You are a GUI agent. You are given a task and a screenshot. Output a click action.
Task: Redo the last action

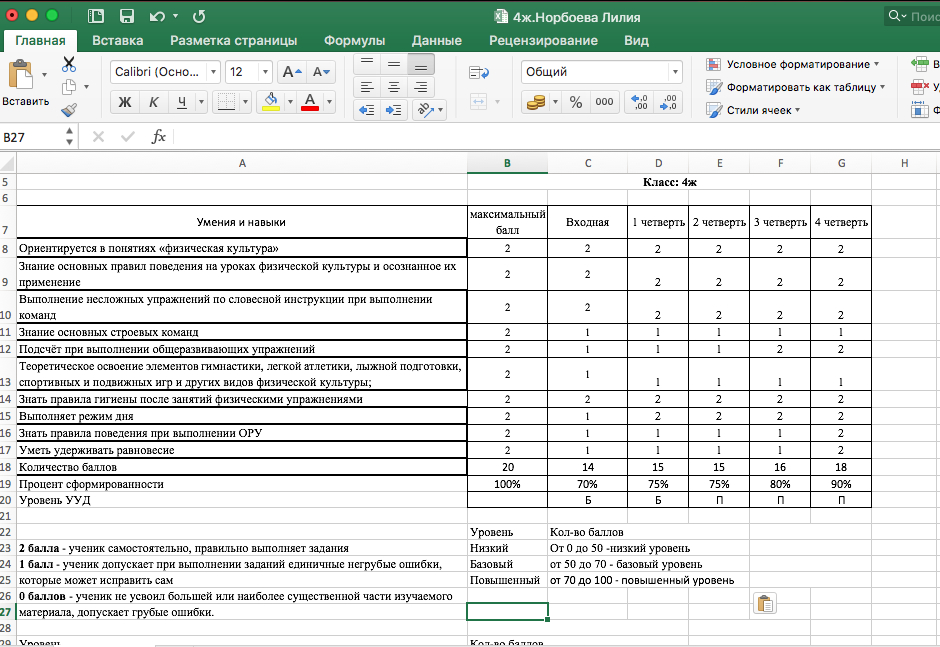[199, 16]
